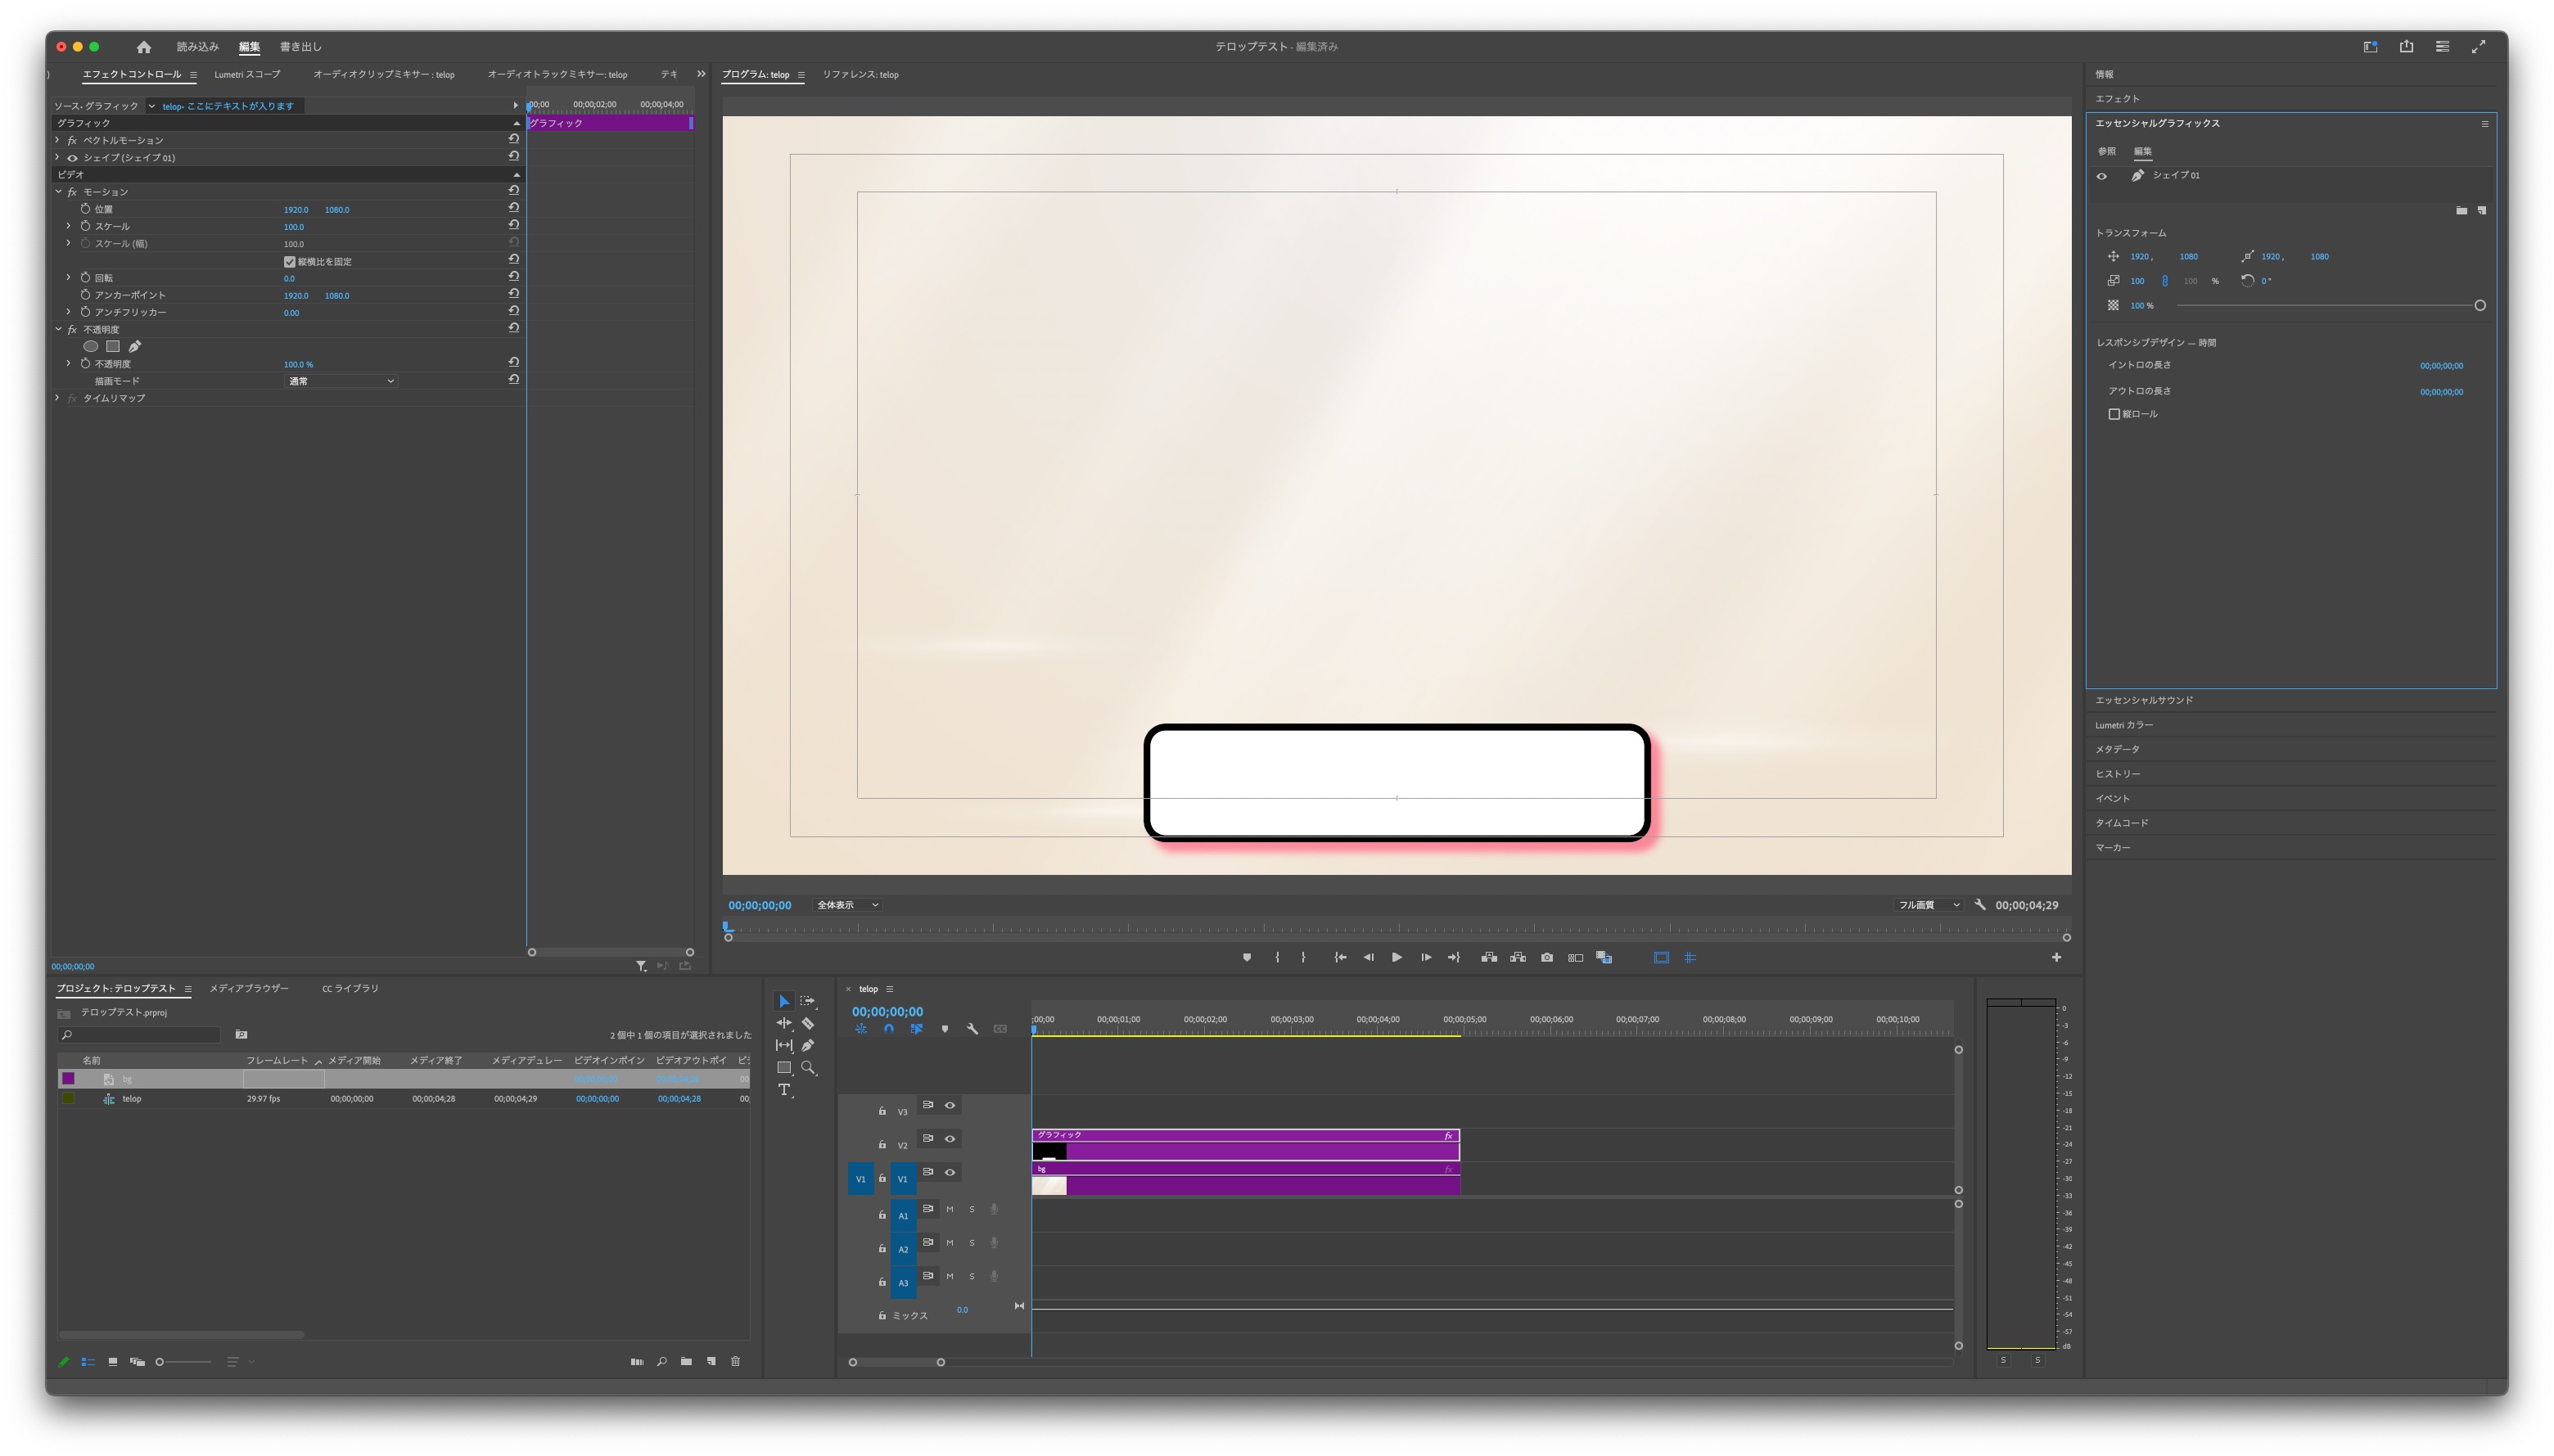The width and height of the screenshot is (2554, 1456).
Task: Create new layer in Essential Graphics
Action: tap(2482, 210)
